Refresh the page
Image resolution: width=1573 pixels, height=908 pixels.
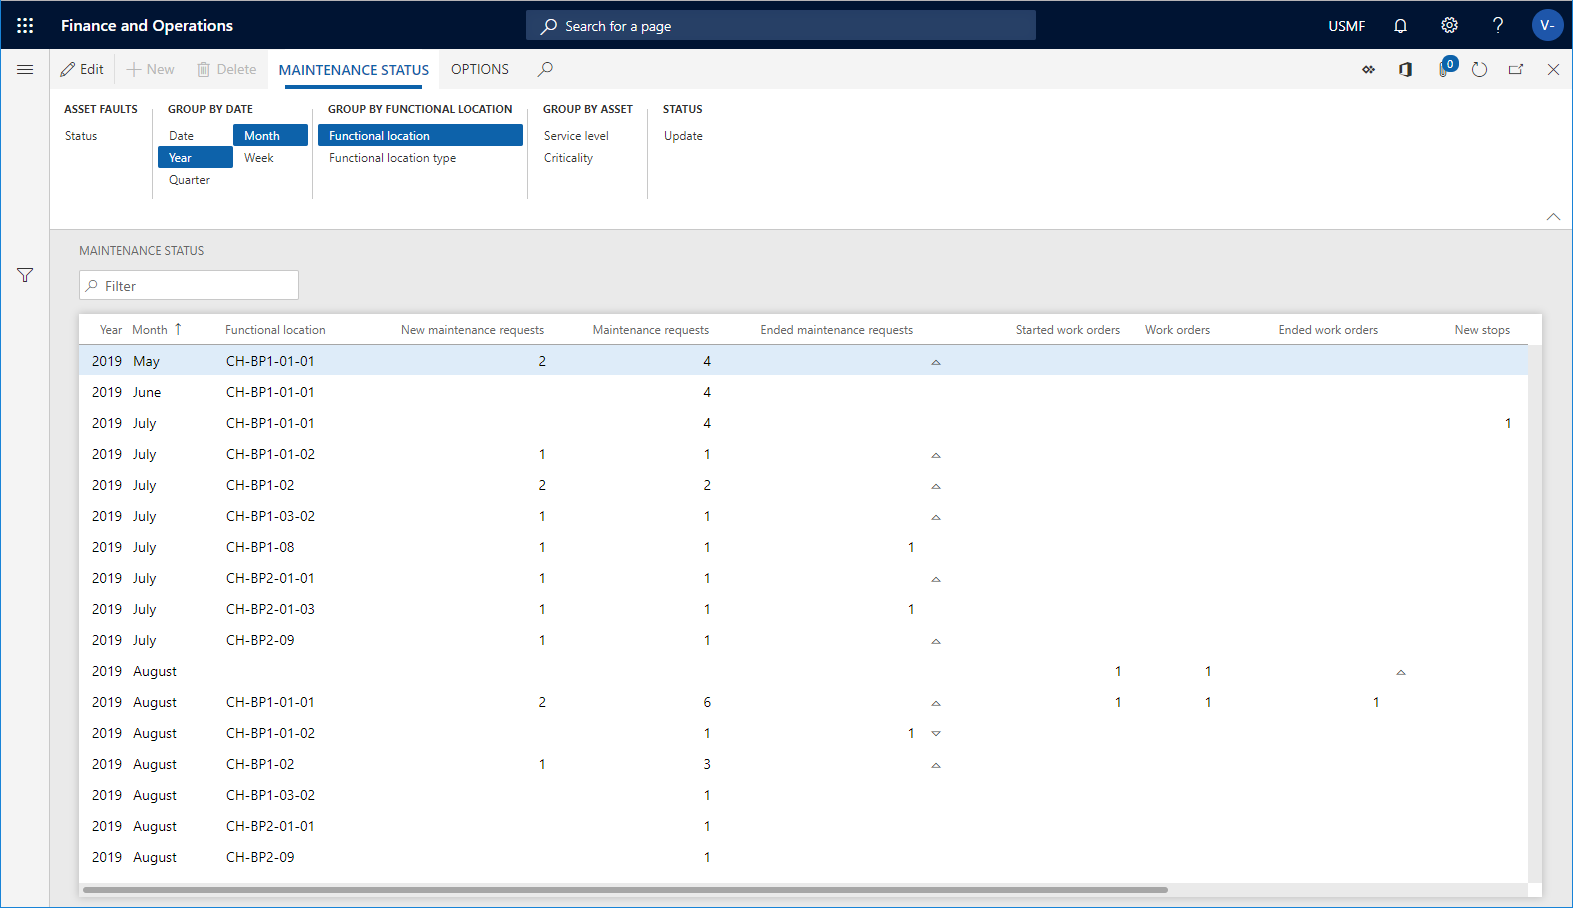1479,69
